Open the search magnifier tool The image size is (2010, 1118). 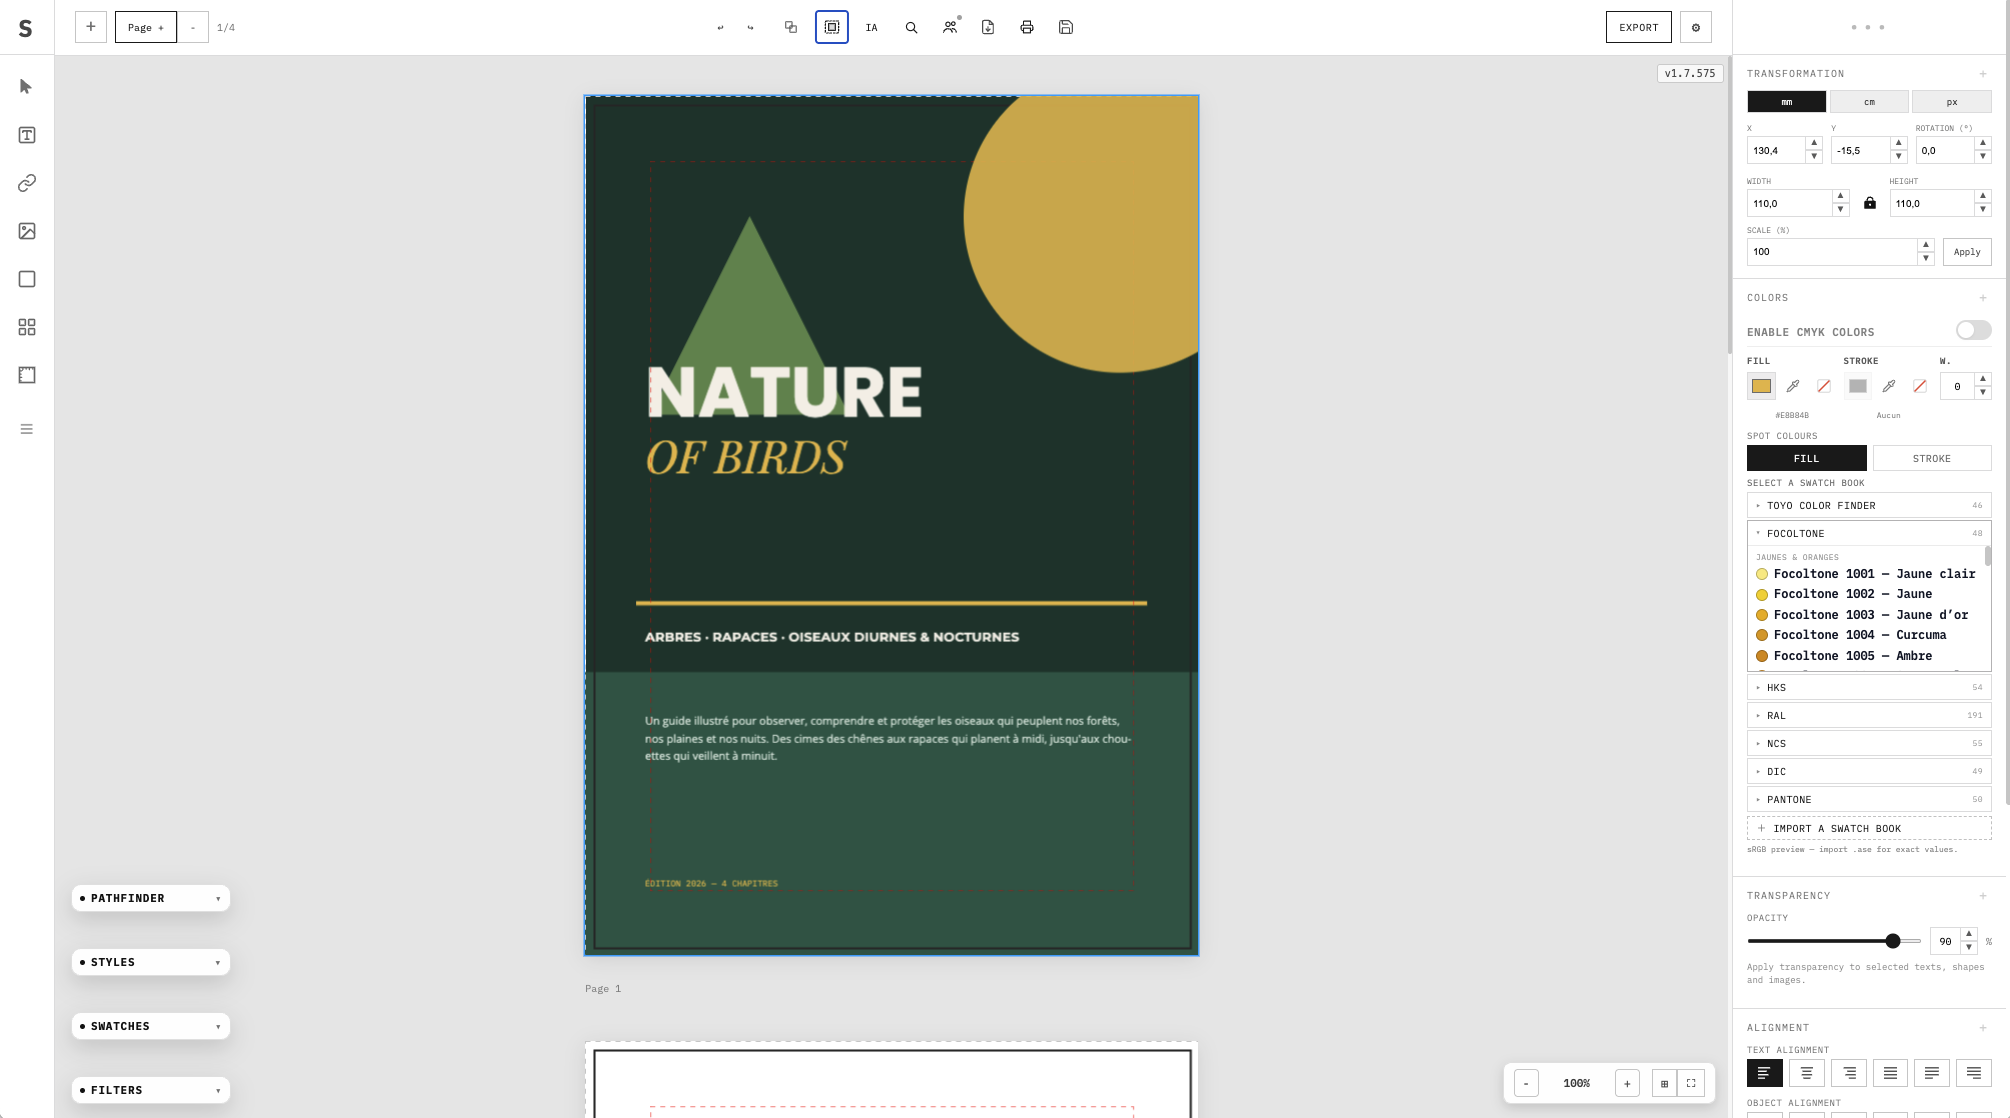point(911,27)
